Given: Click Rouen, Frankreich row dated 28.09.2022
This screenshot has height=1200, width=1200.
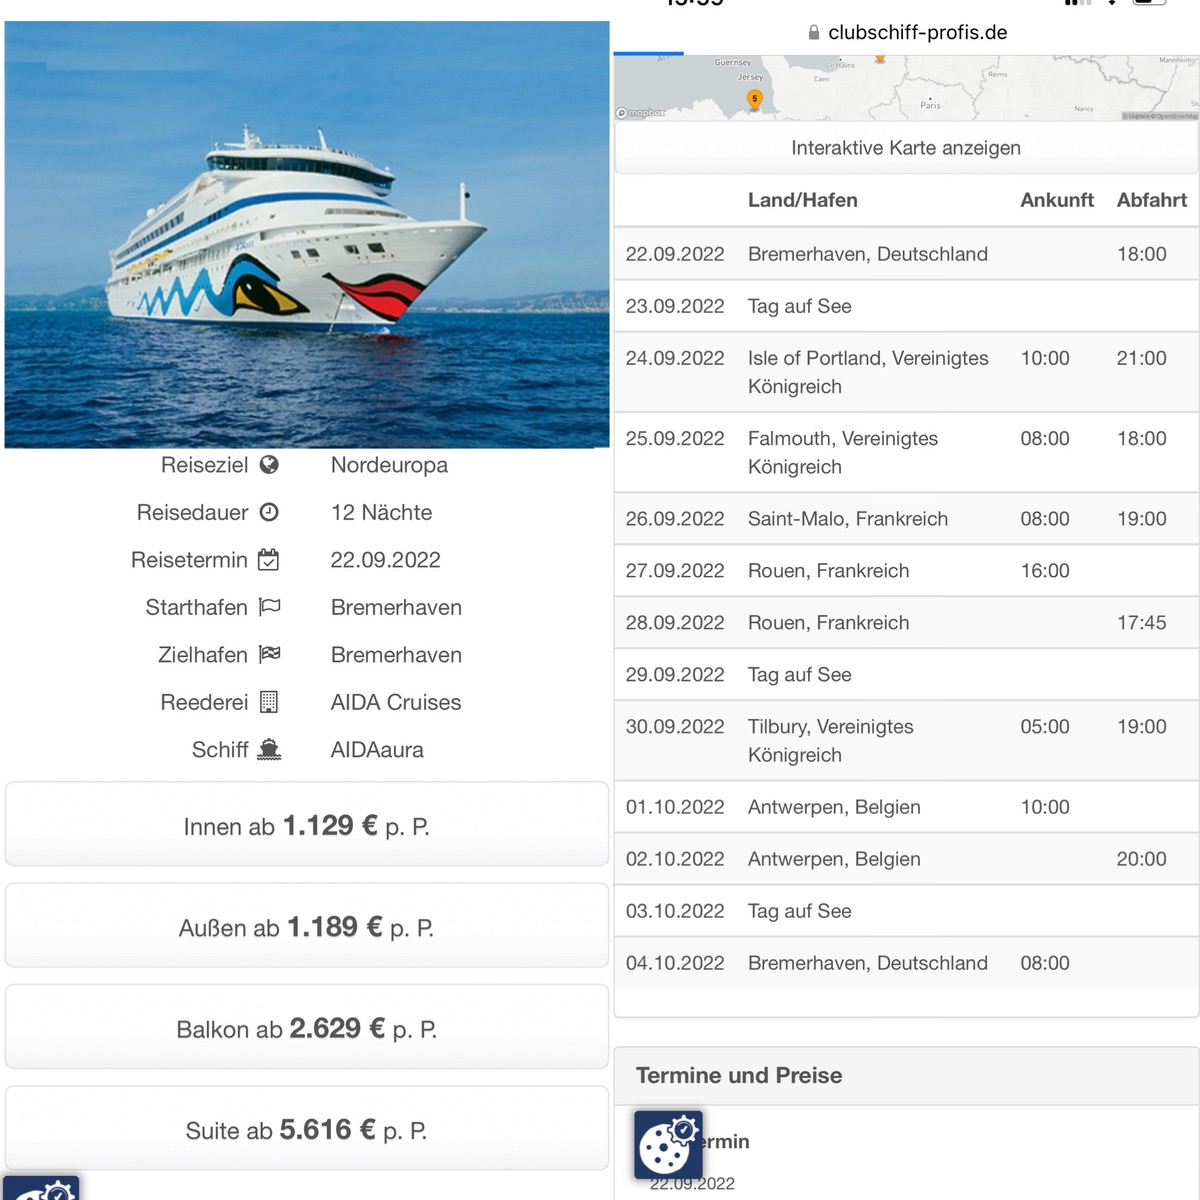Looking at the screenshot, I should [x=906, y=623].
